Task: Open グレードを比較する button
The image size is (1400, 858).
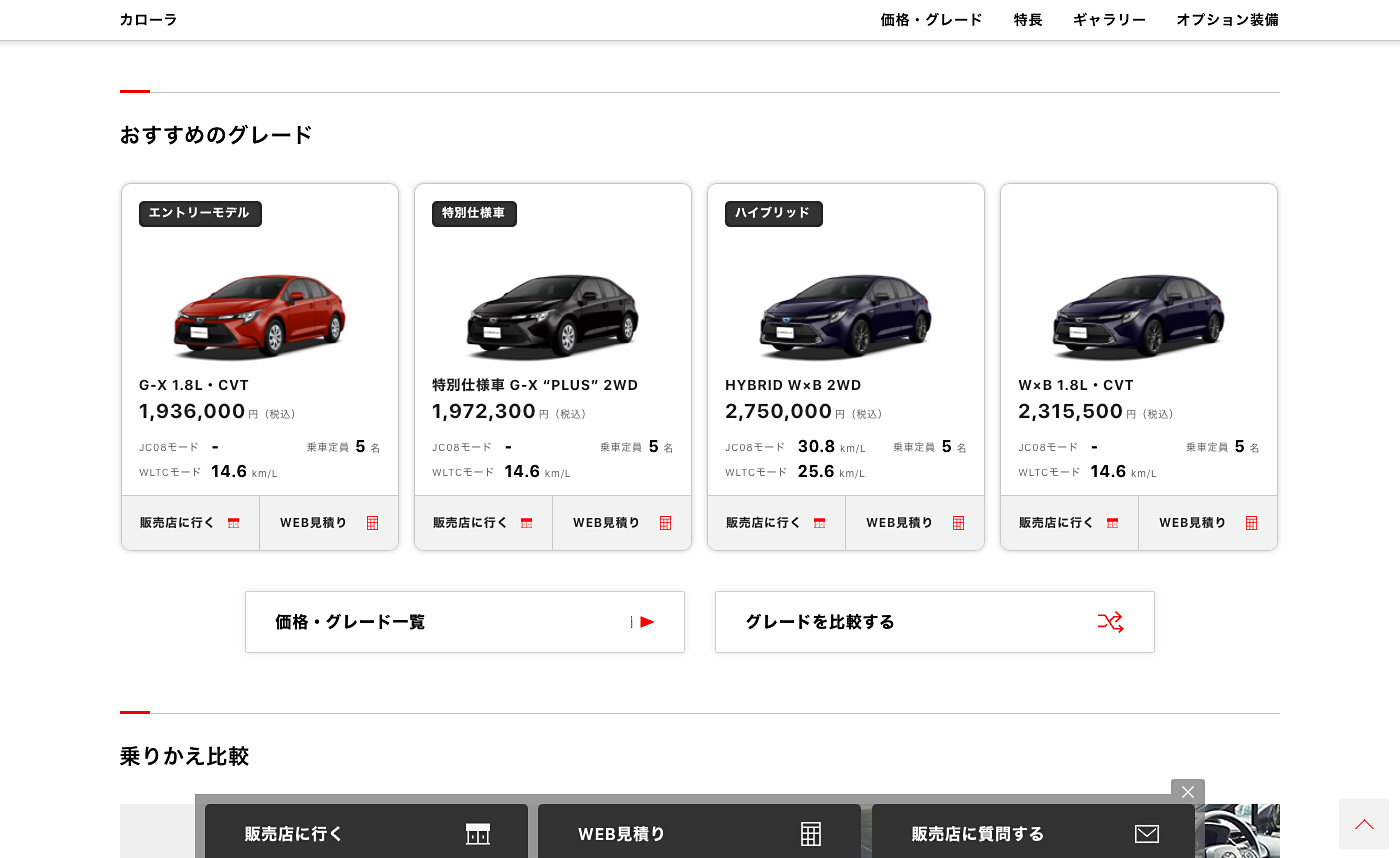Action: tap(935, 622)
